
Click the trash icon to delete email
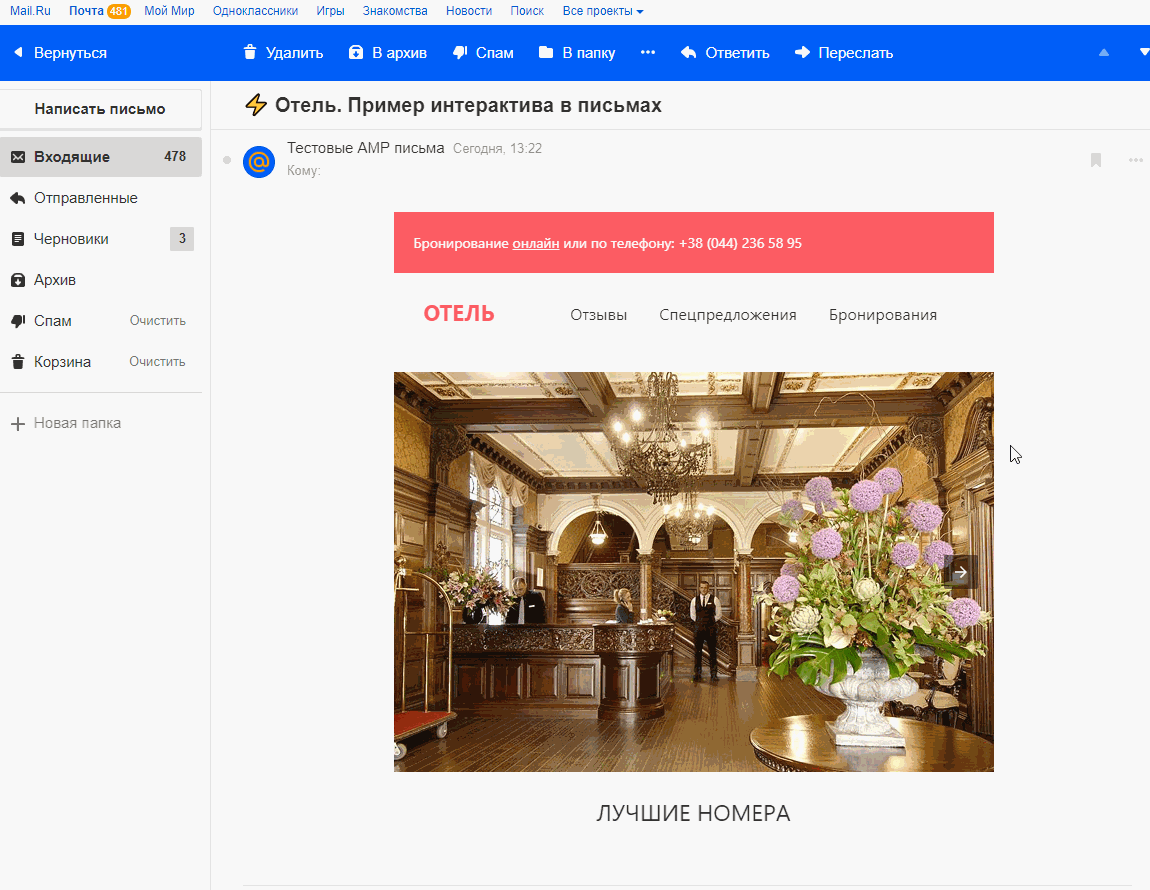(x=250, y=53)
